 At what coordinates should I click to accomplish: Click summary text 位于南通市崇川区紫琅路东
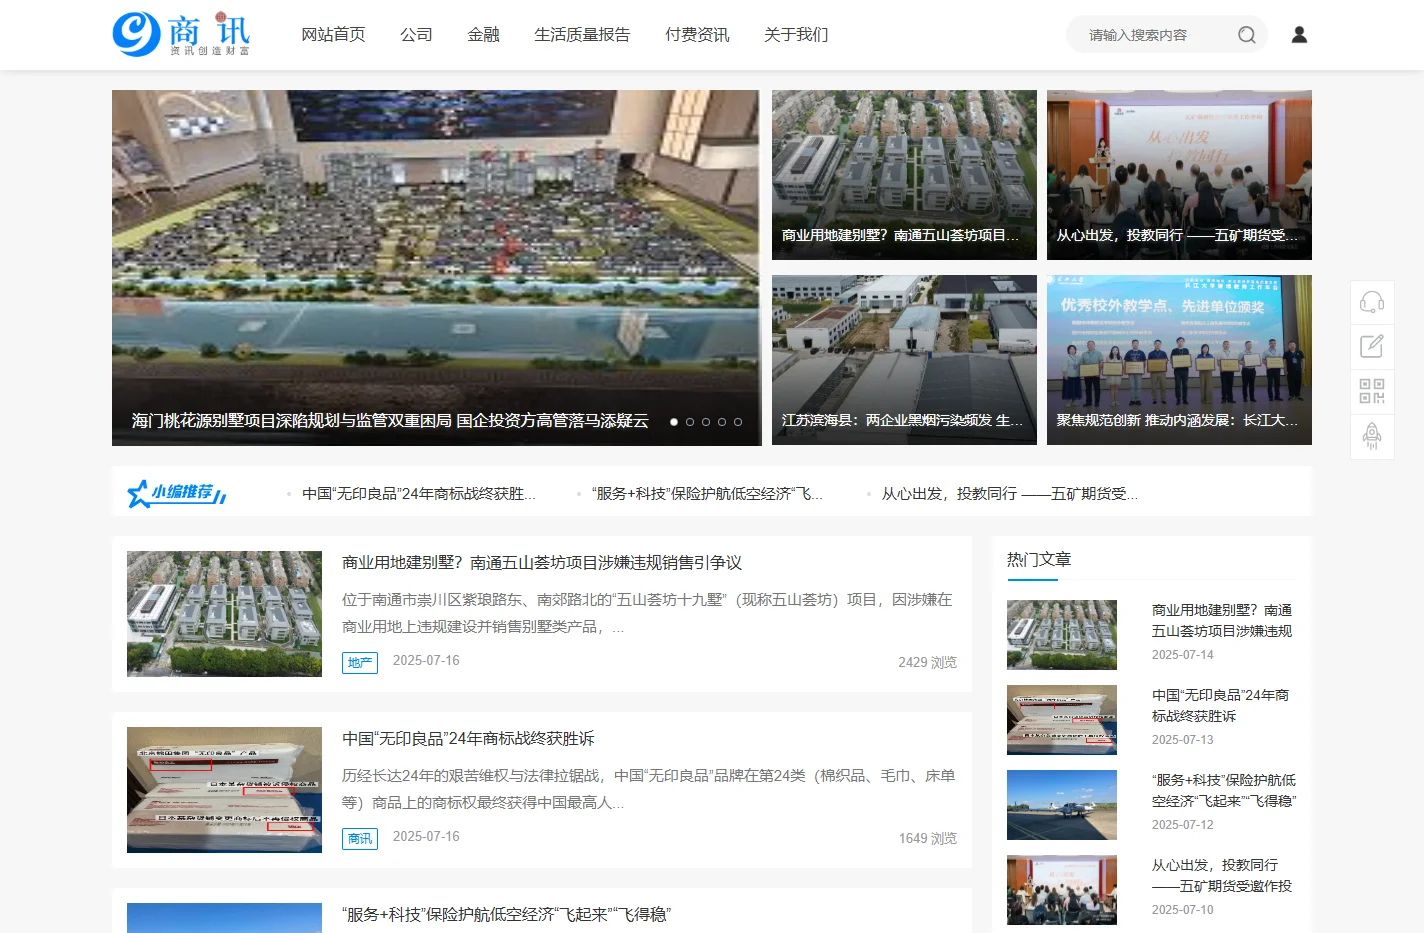[x=647, y=613]
